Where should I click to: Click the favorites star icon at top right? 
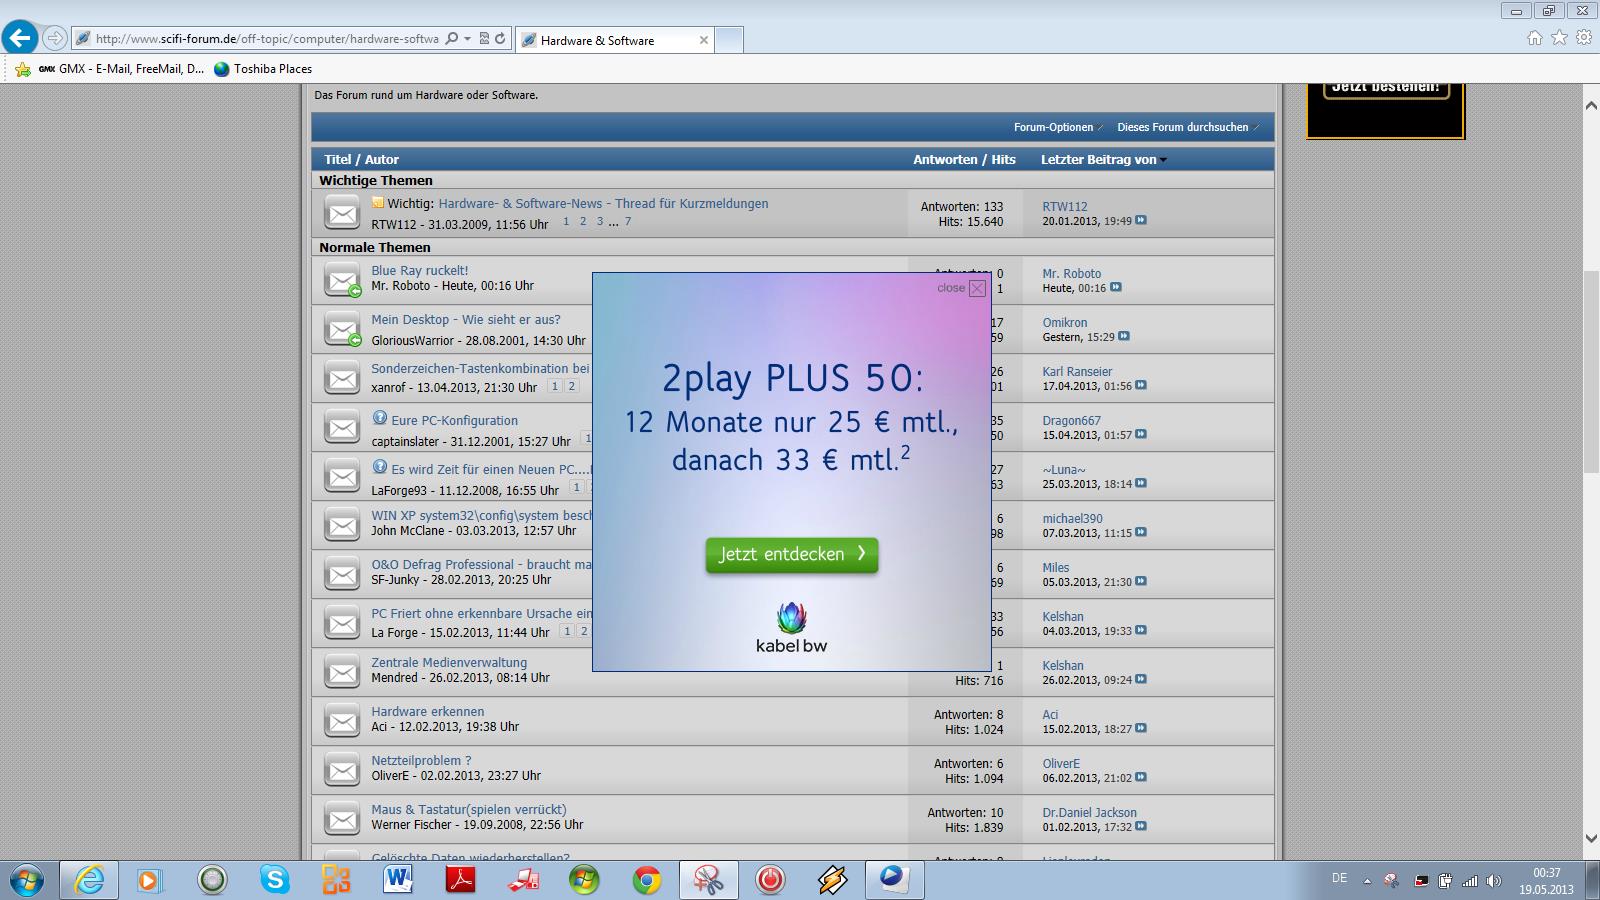1559,38
